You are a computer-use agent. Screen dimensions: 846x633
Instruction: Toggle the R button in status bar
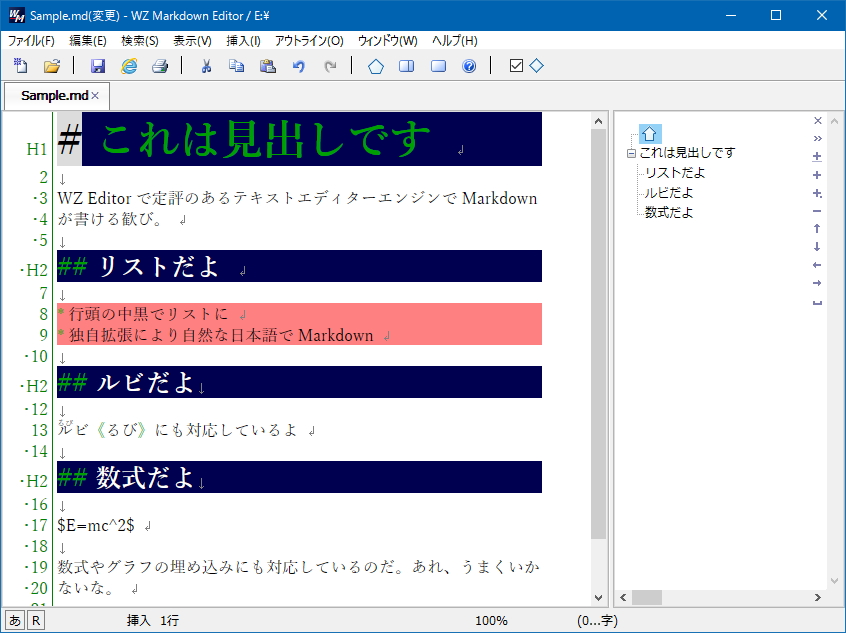coord(36,621)
